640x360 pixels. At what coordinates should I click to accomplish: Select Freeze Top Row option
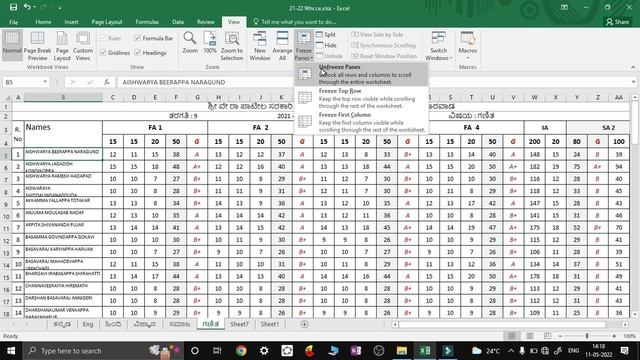(361, 98)
